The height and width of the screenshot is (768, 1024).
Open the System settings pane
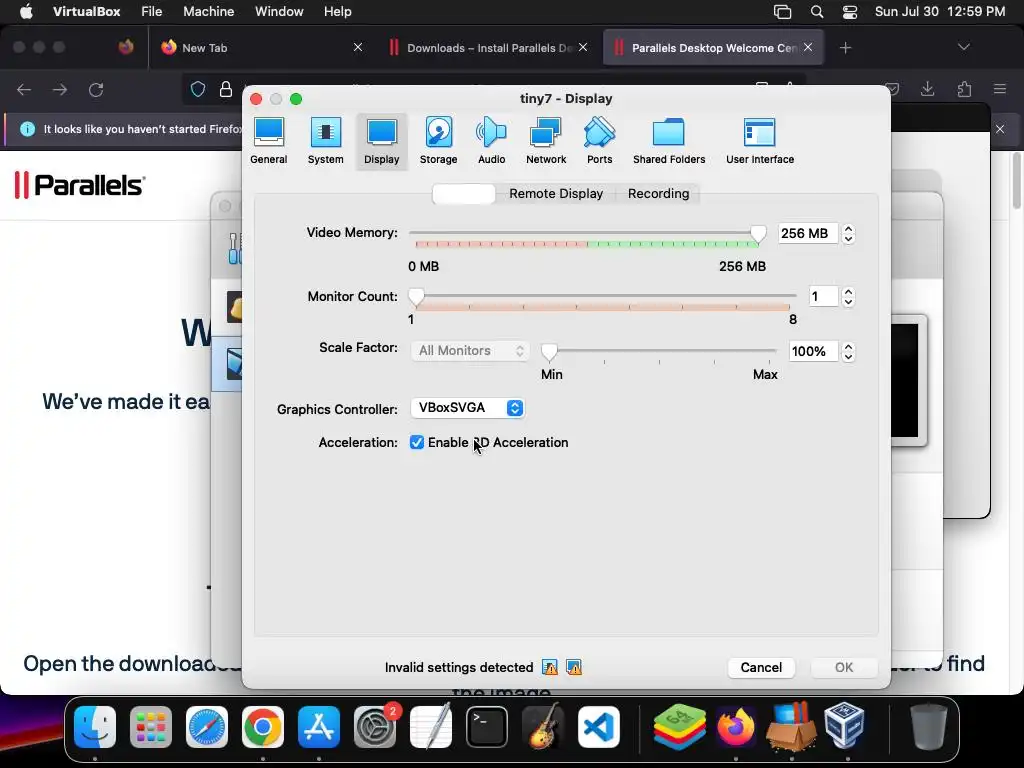[x=325, y=141]
